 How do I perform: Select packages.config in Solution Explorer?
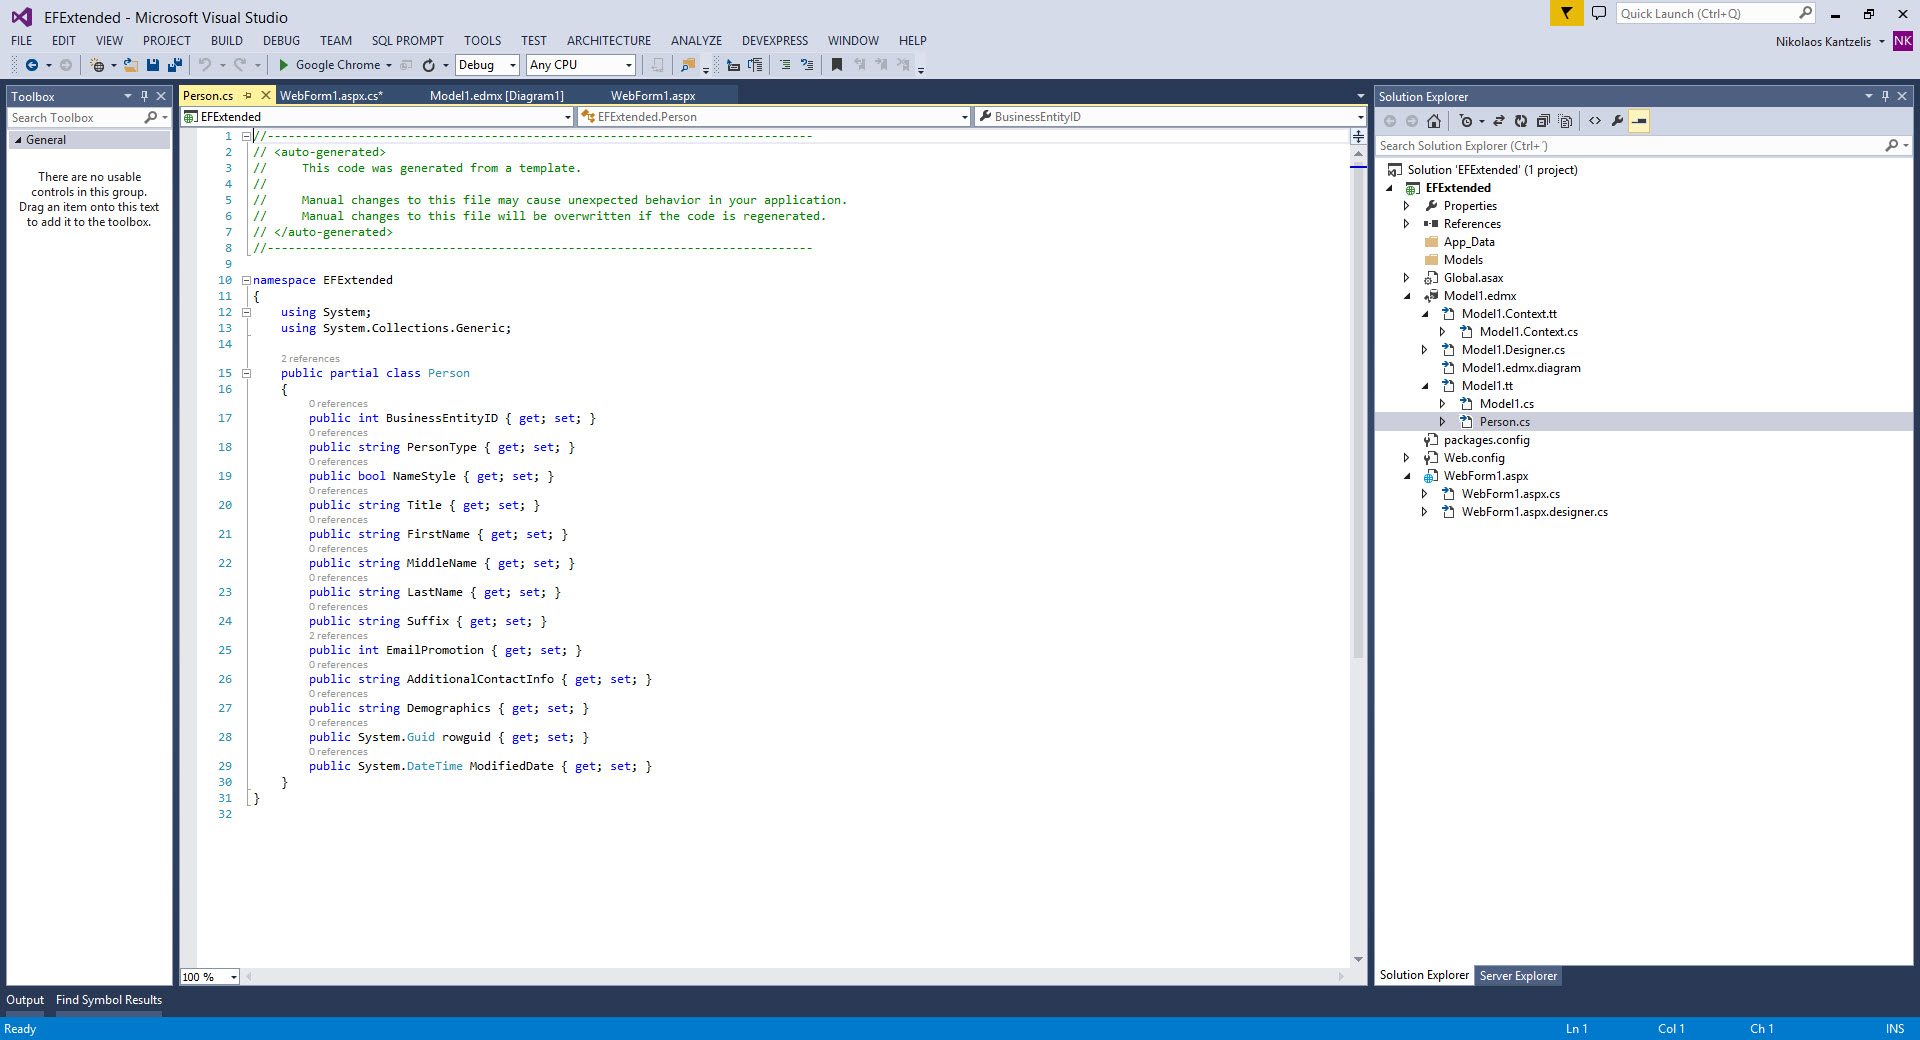coord(1486,440)
